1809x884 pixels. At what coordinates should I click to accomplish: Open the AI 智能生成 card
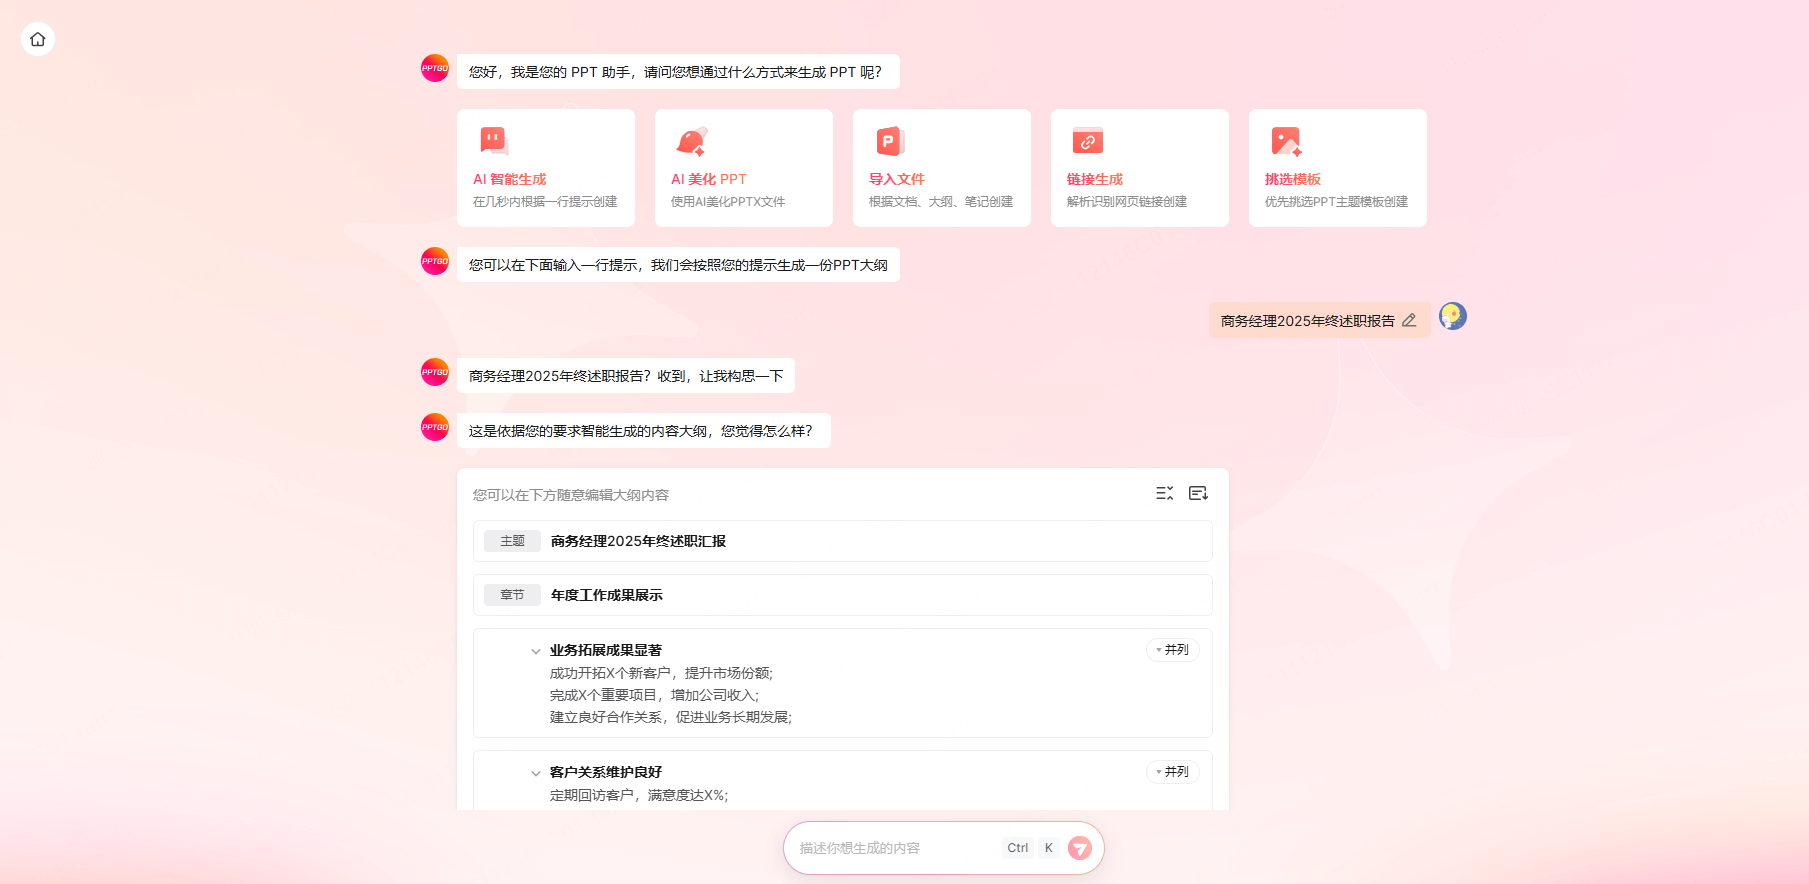pos(546,168)
